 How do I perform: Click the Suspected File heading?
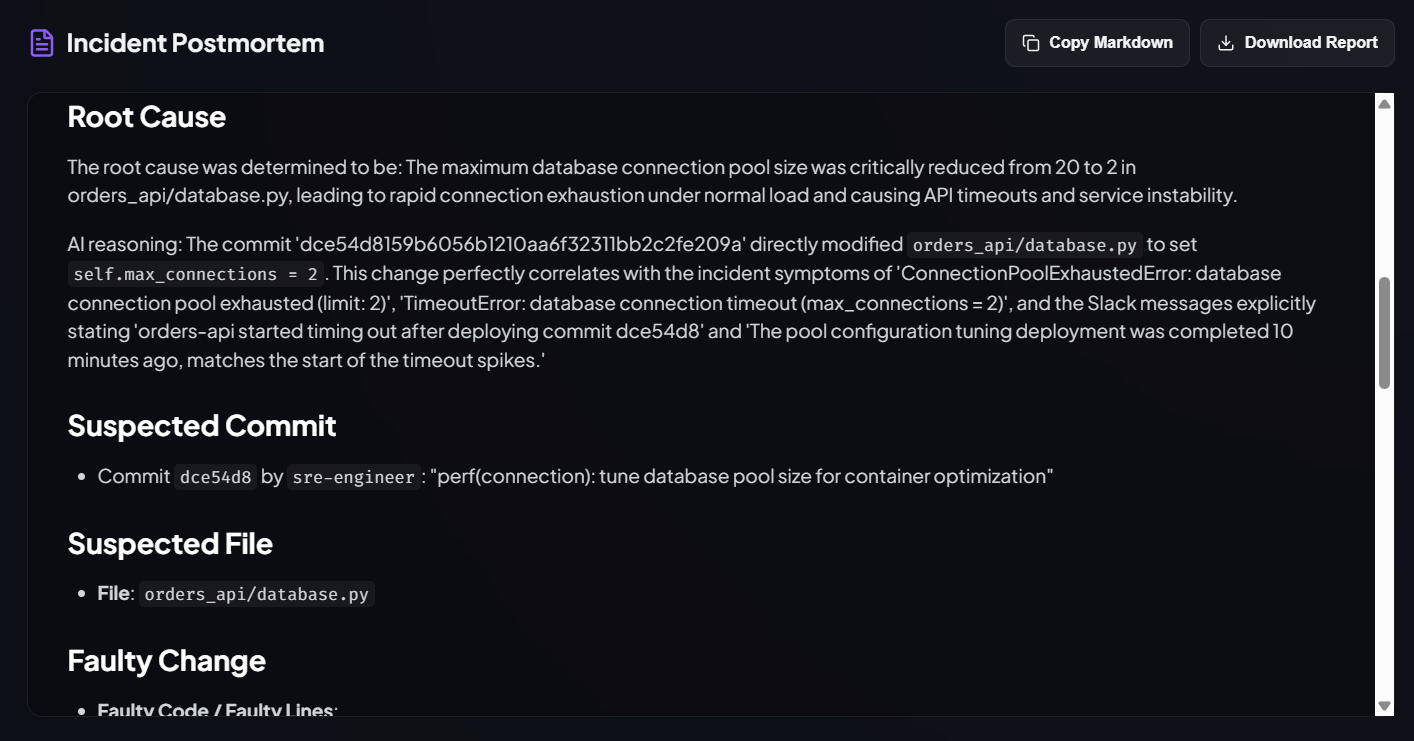tap(170, 544)
